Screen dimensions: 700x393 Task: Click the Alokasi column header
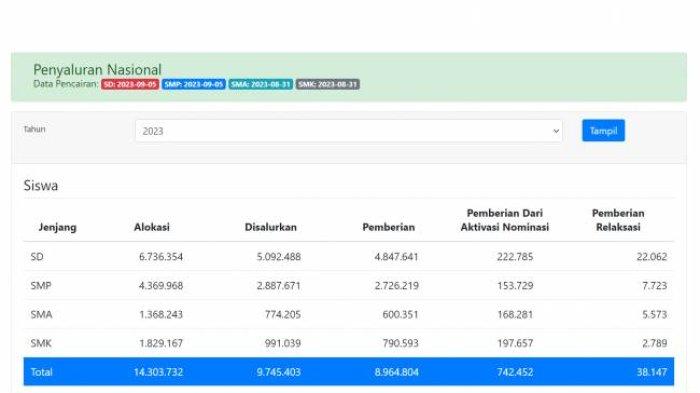tap(152, 227)
